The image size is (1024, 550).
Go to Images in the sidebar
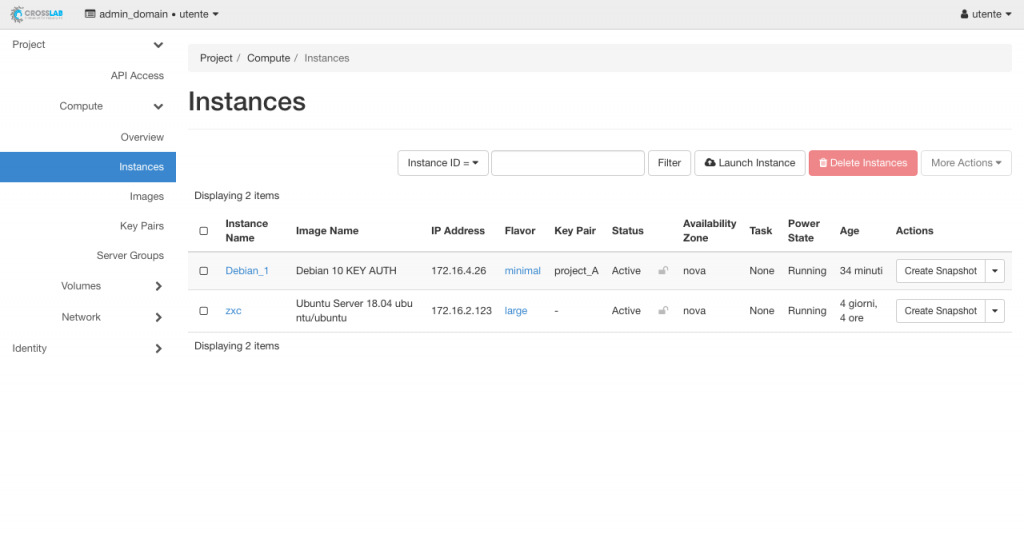(146, 197)
